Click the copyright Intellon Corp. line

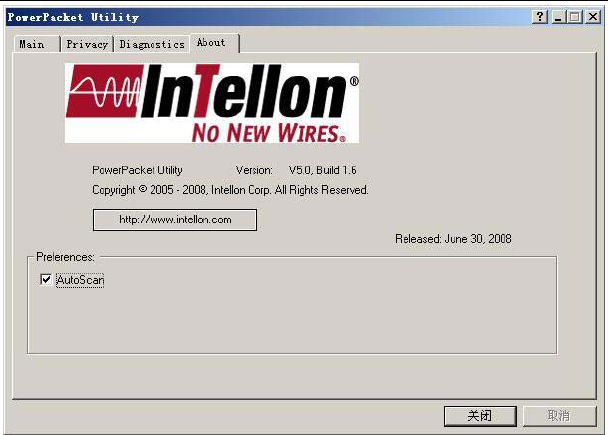(230, 190)
